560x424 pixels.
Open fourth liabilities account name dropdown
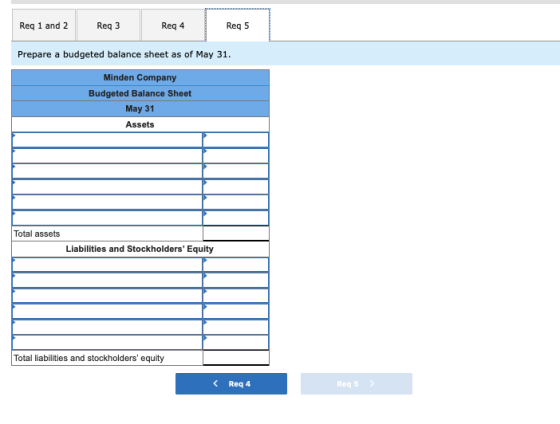pyautogui.click(x=107, y=311)
